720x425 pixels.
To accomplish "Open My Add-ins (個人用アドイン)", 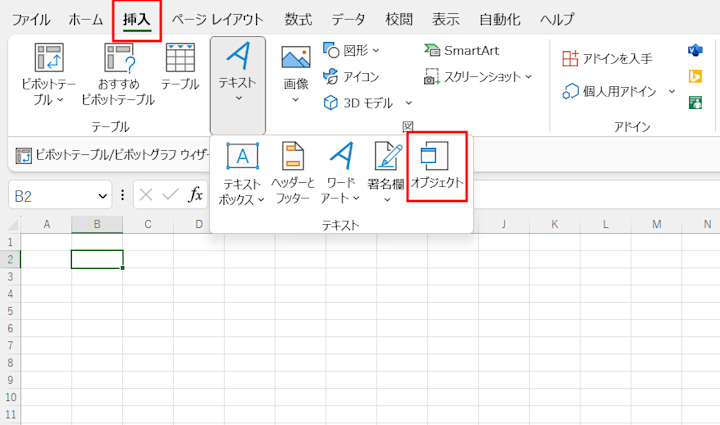I will coord(610,91).
